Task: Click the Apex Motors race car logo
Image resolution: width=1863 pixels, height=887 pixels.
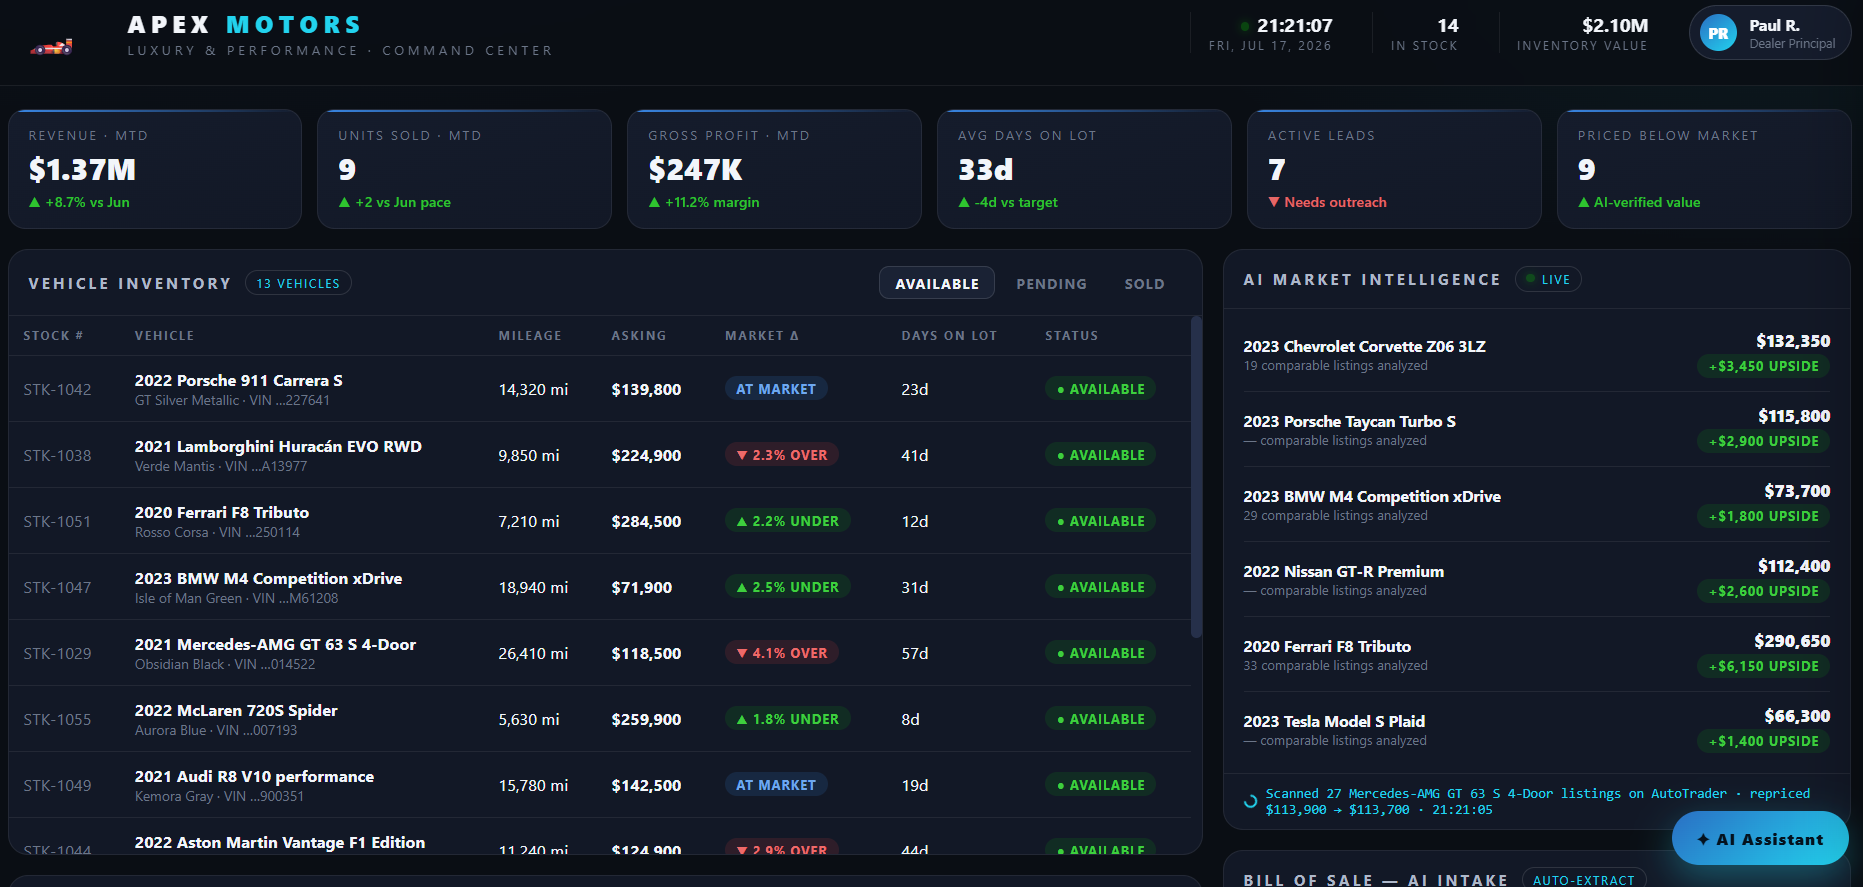Action: coord(51,46)
